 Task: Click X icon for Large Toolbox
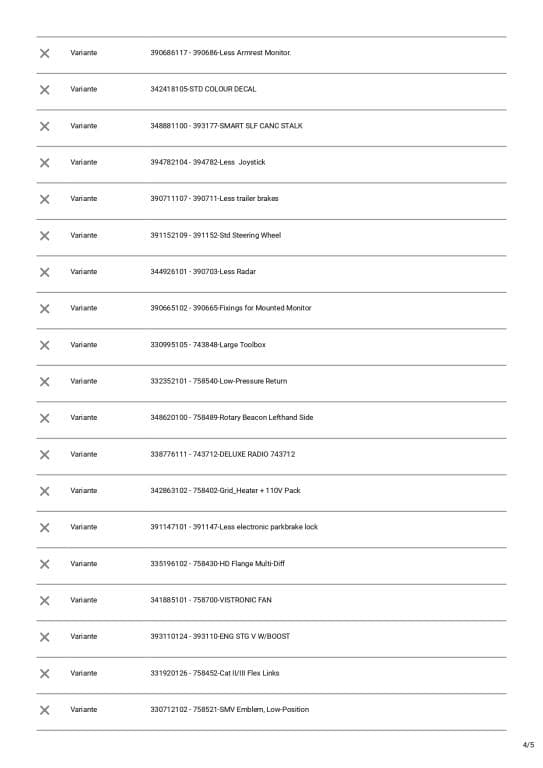45,345
